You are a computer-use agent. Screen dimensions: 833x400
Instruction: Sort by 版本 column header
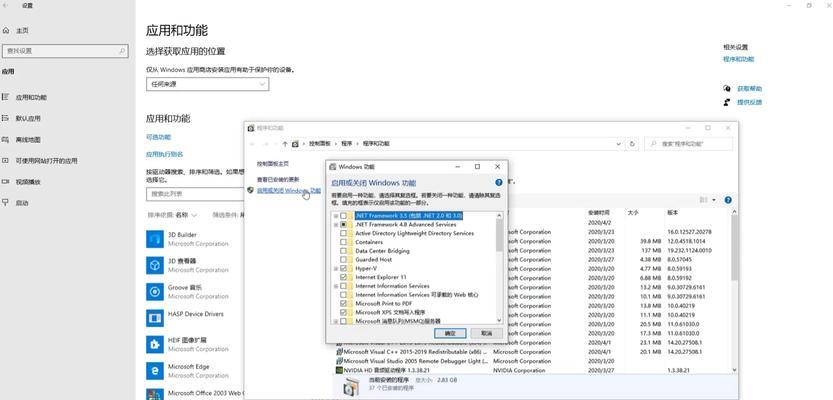click(x=673, y=212)
